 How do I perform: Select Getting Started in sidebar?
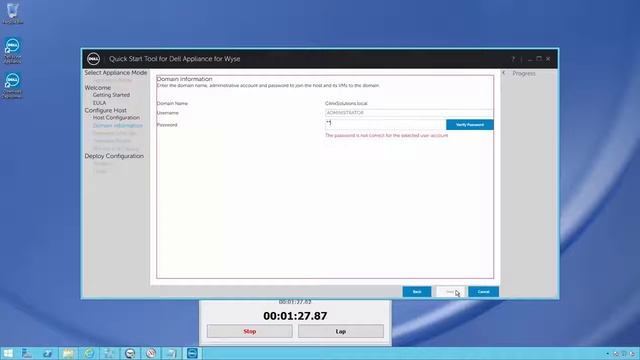(111, 95)
